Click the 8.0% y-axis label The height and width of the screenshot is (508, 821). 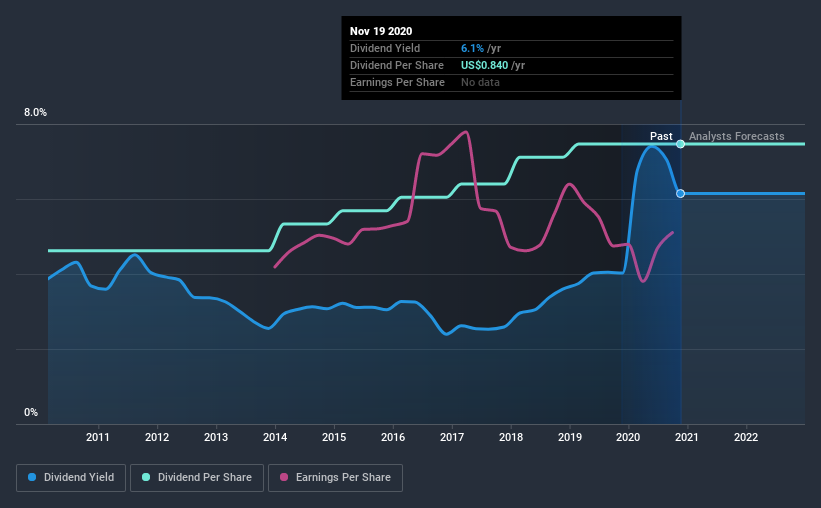click(35, 113)
